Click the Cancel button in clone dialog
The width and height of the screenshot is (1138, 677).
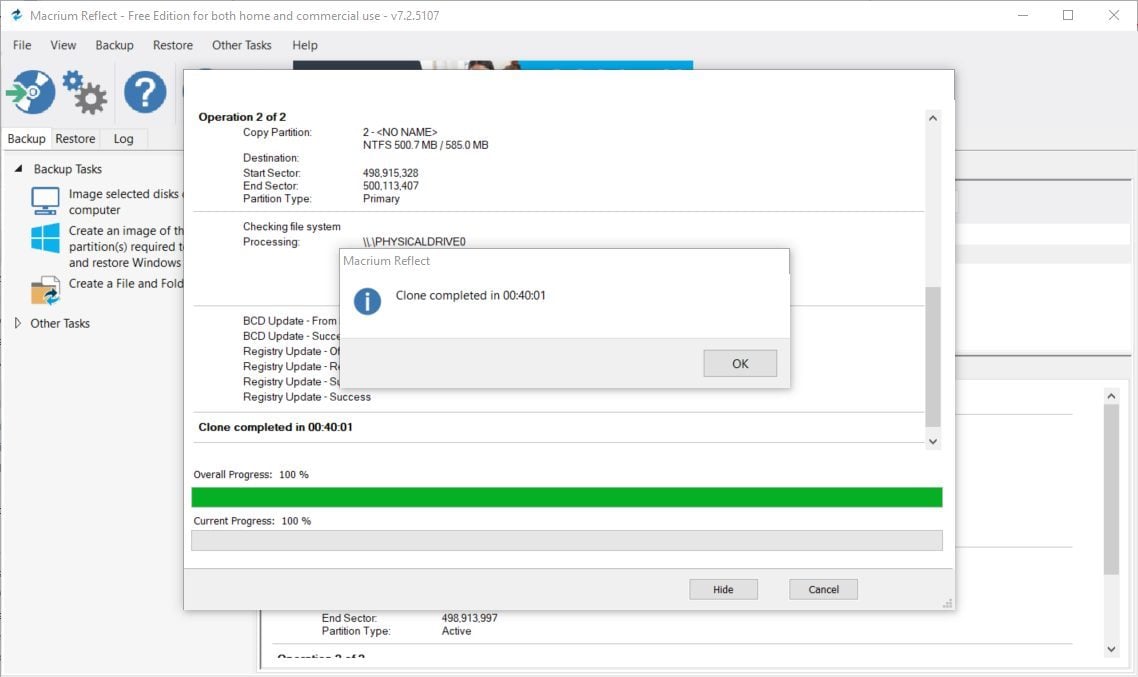coord(823,589)
